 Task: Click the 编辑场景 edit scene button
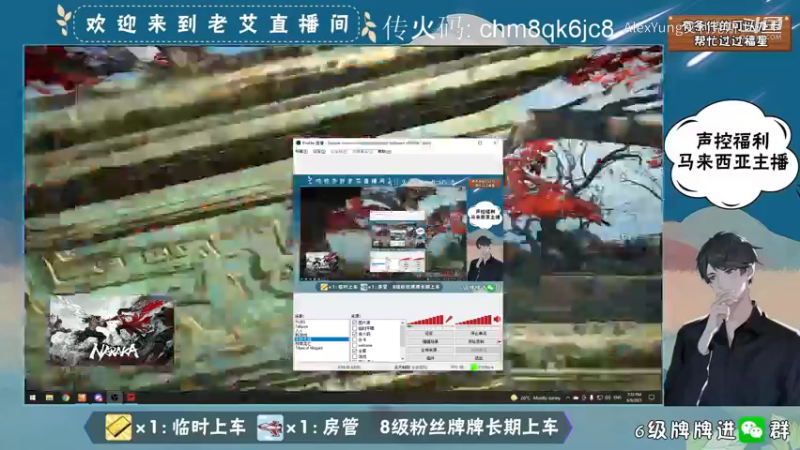430,342
